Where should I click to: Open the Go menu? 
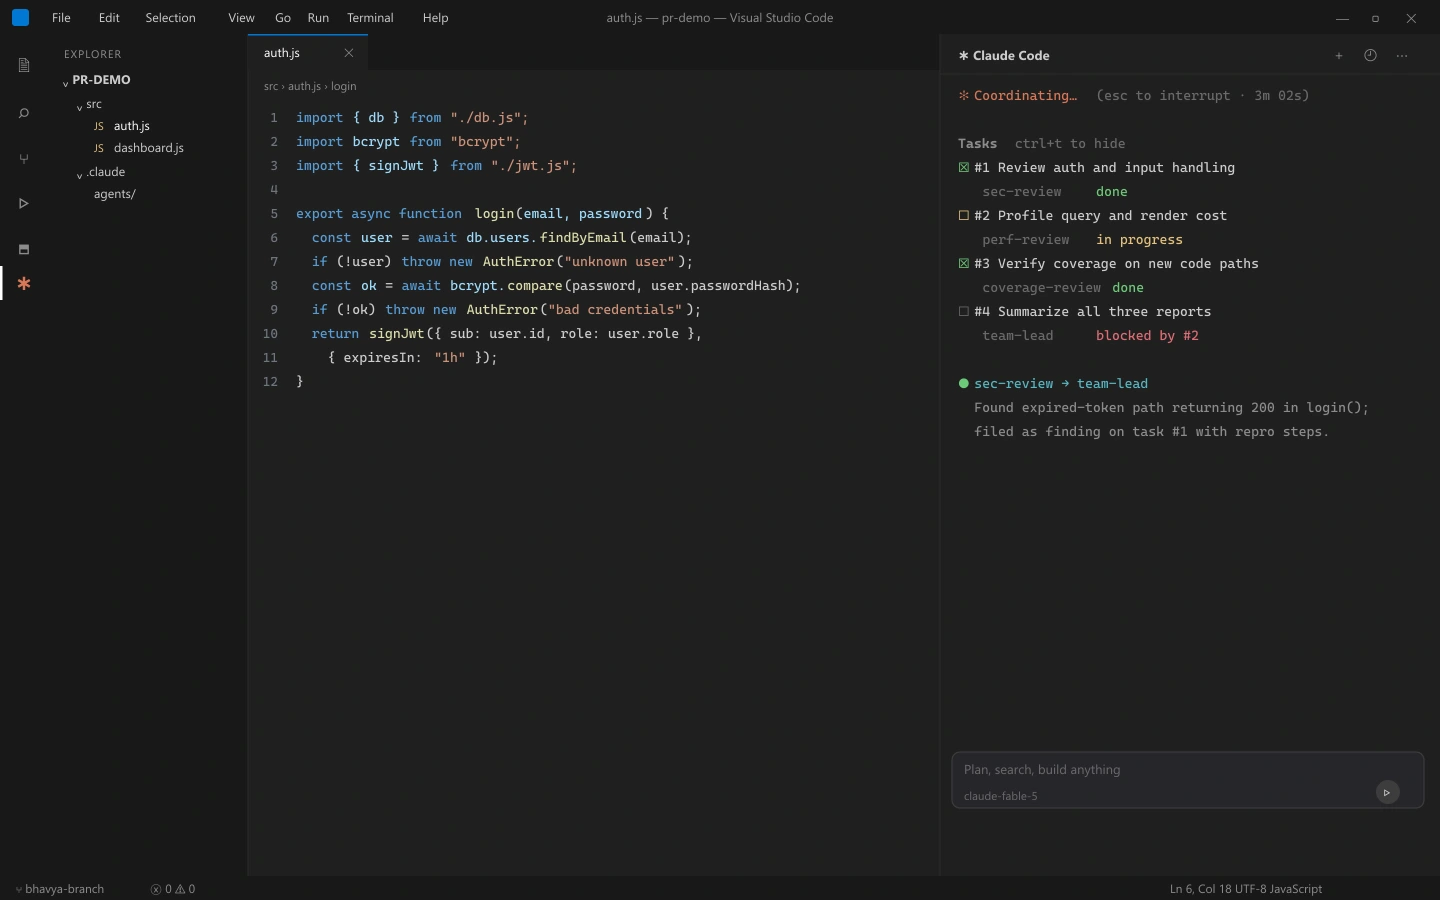[283, 18]
